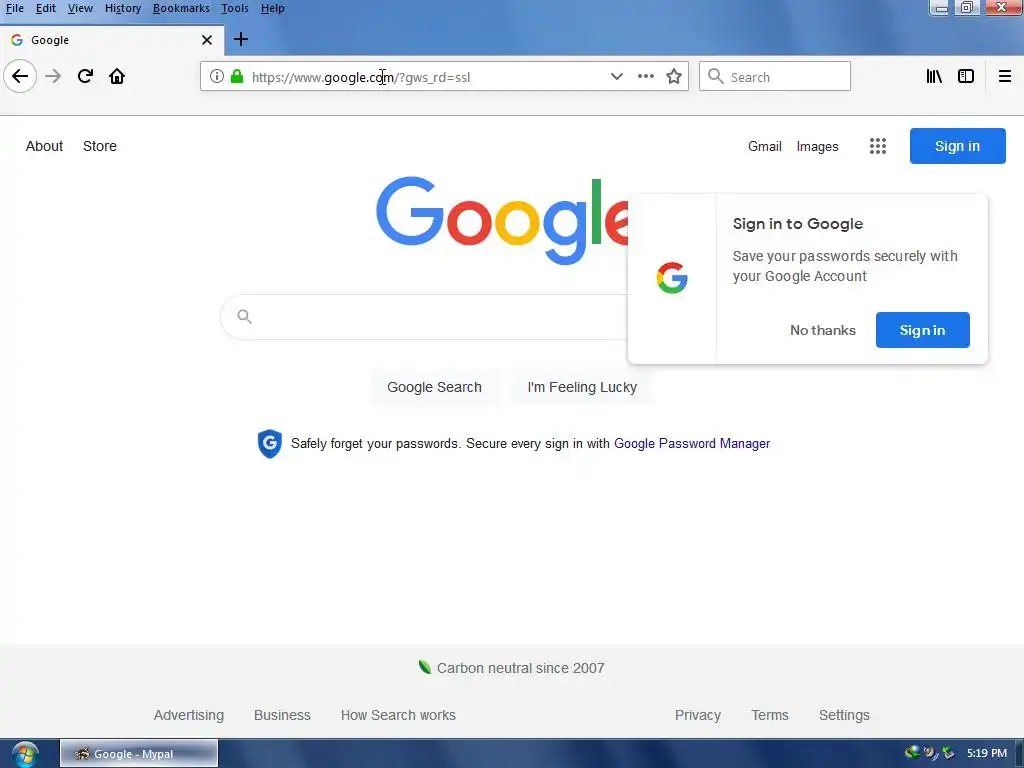Image resolution: width=1024 pixels, height=768 pixels.
Task: Open the View menu
Action: click(80, 8)
